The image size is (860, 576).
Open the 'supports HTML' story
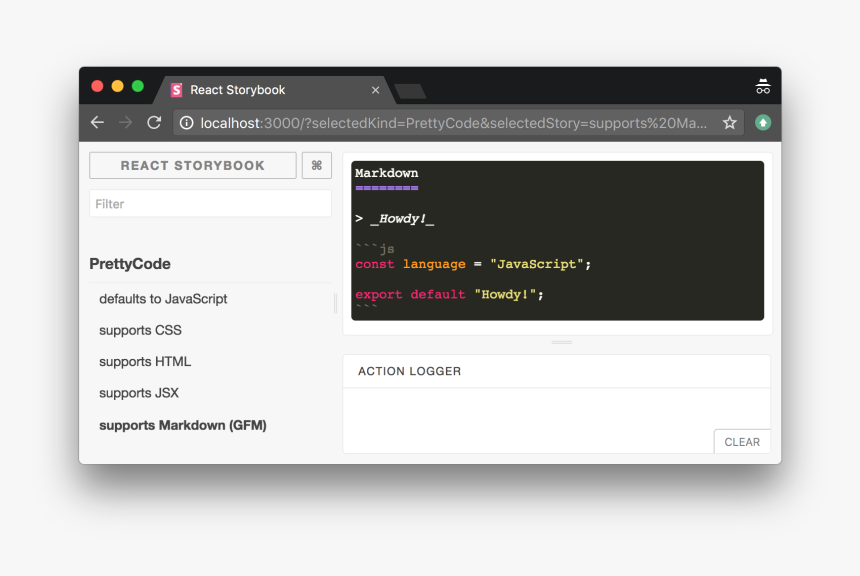(145, 362)
